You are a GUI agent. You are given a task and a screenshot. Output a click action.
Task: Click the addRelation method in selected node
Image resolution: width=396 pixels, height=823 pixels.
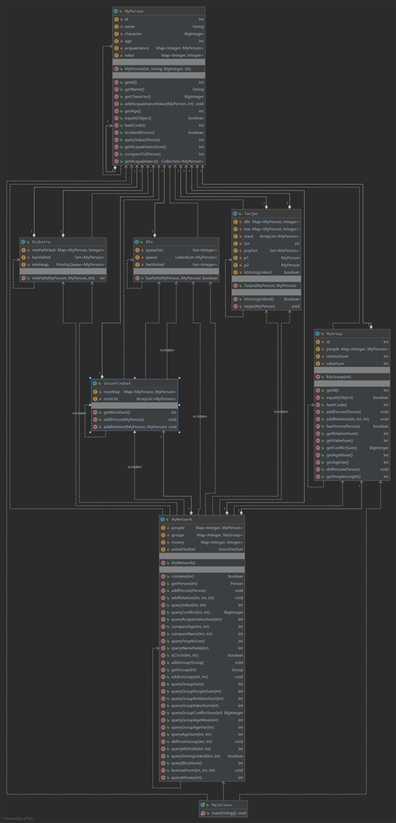pyautogui.click(x=135, y=427)
